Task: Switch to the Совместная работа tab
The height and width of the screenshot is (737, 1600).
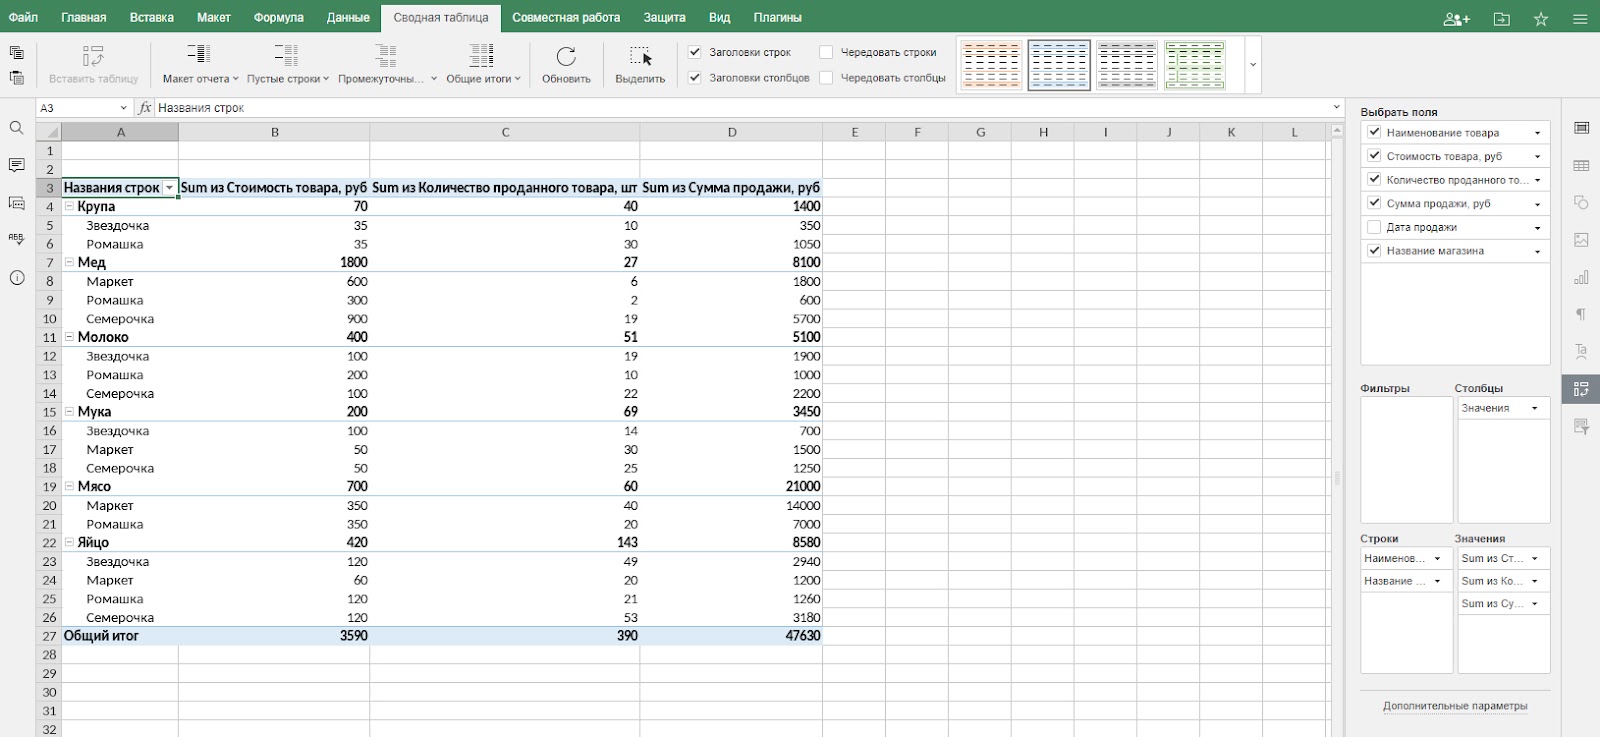Action: 566,18
